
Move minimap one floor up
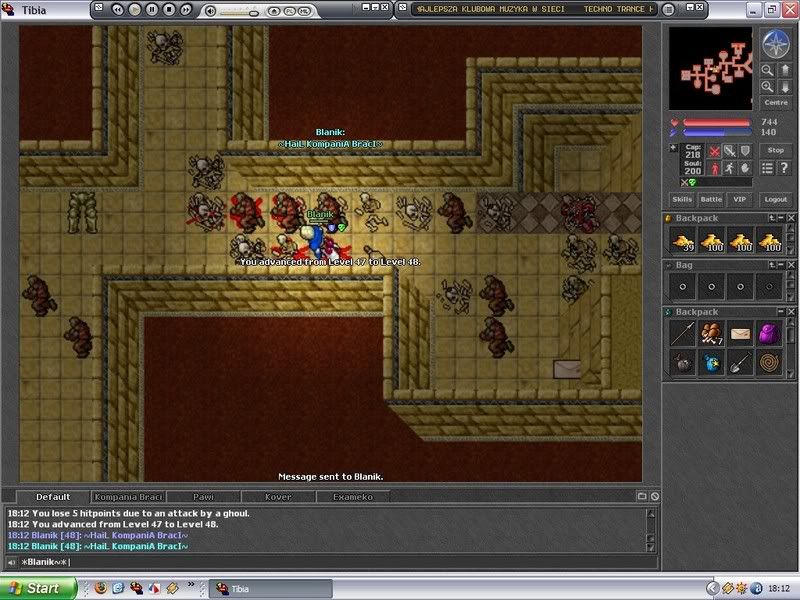(785, 70)
